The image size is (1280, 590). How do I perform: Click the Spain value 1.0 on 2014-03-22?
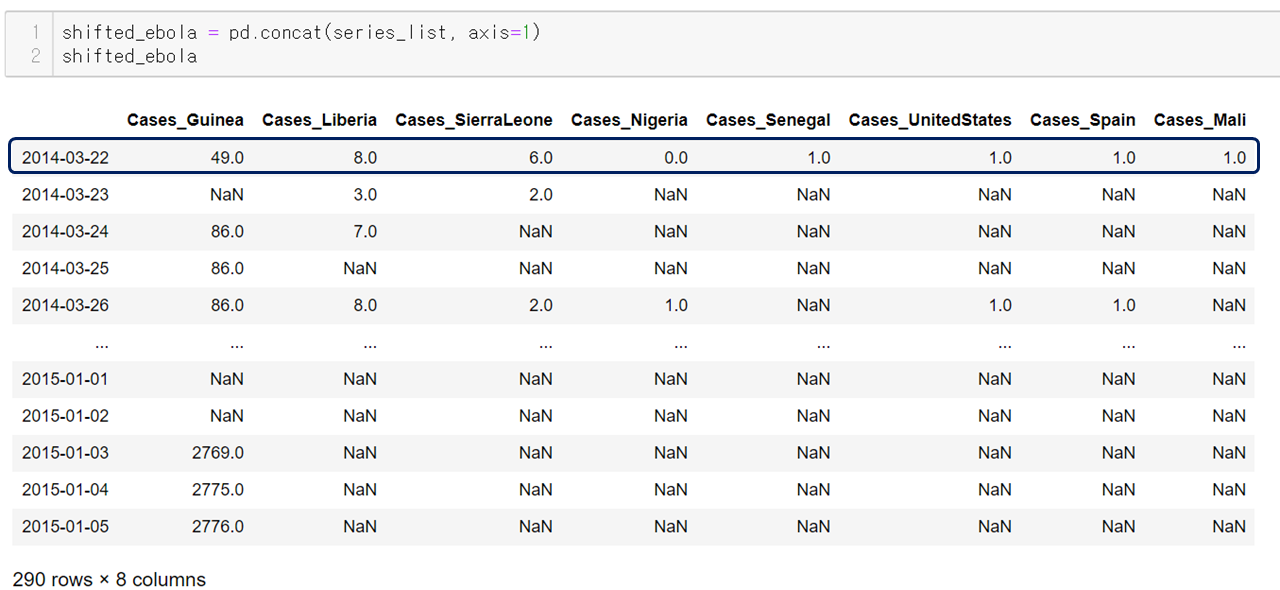[1123, 158]
